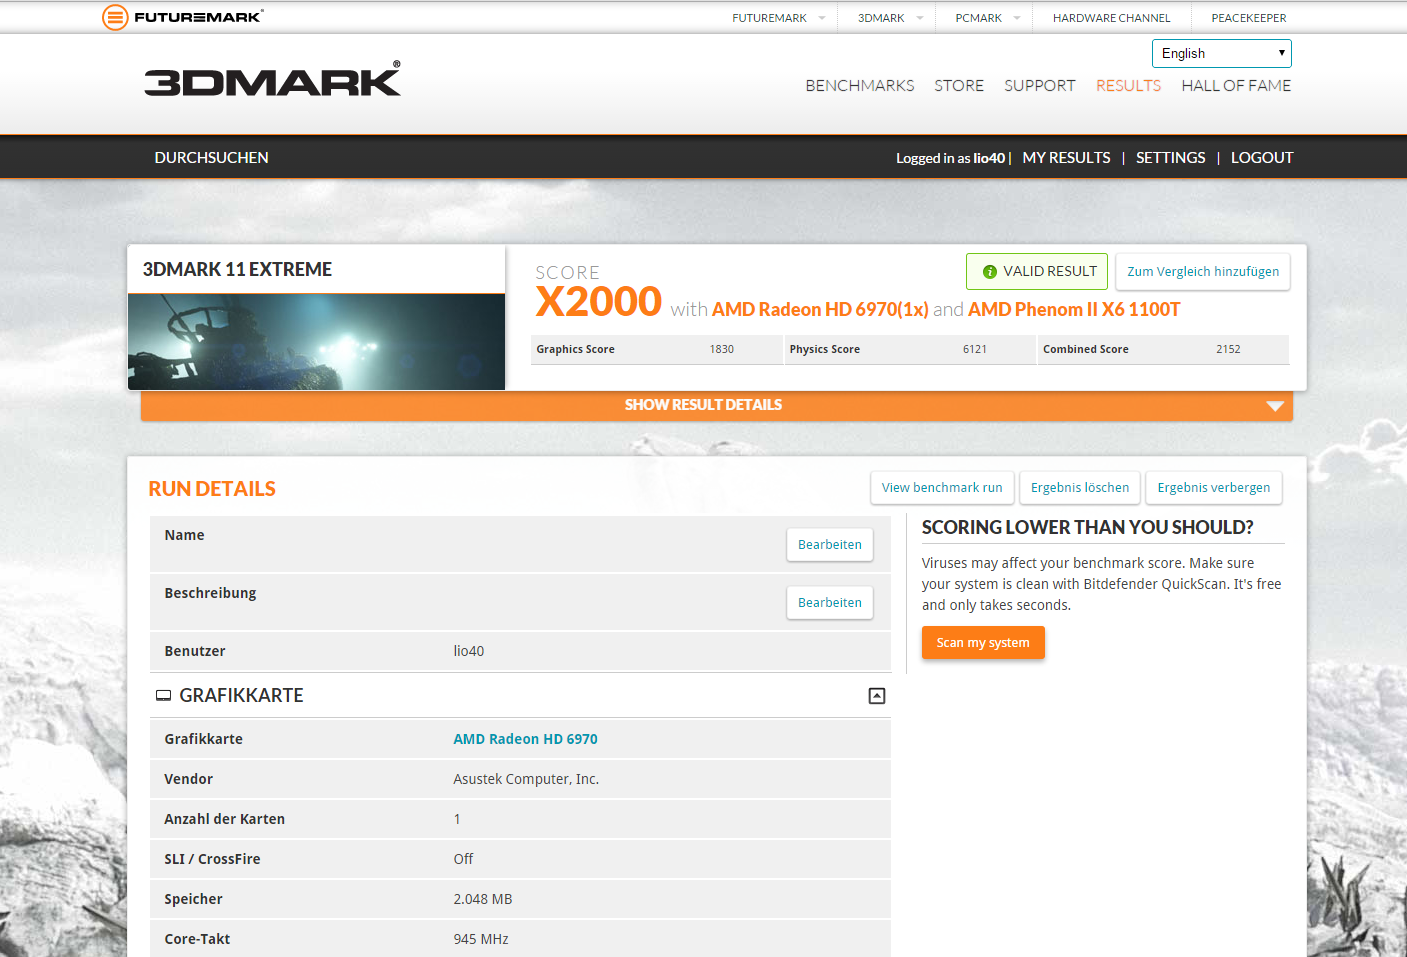The height and width of the screenshot is (957, 1407).
Task: Open the RESULTS page
Action: pyautogui.click(x=1128, y=86)
